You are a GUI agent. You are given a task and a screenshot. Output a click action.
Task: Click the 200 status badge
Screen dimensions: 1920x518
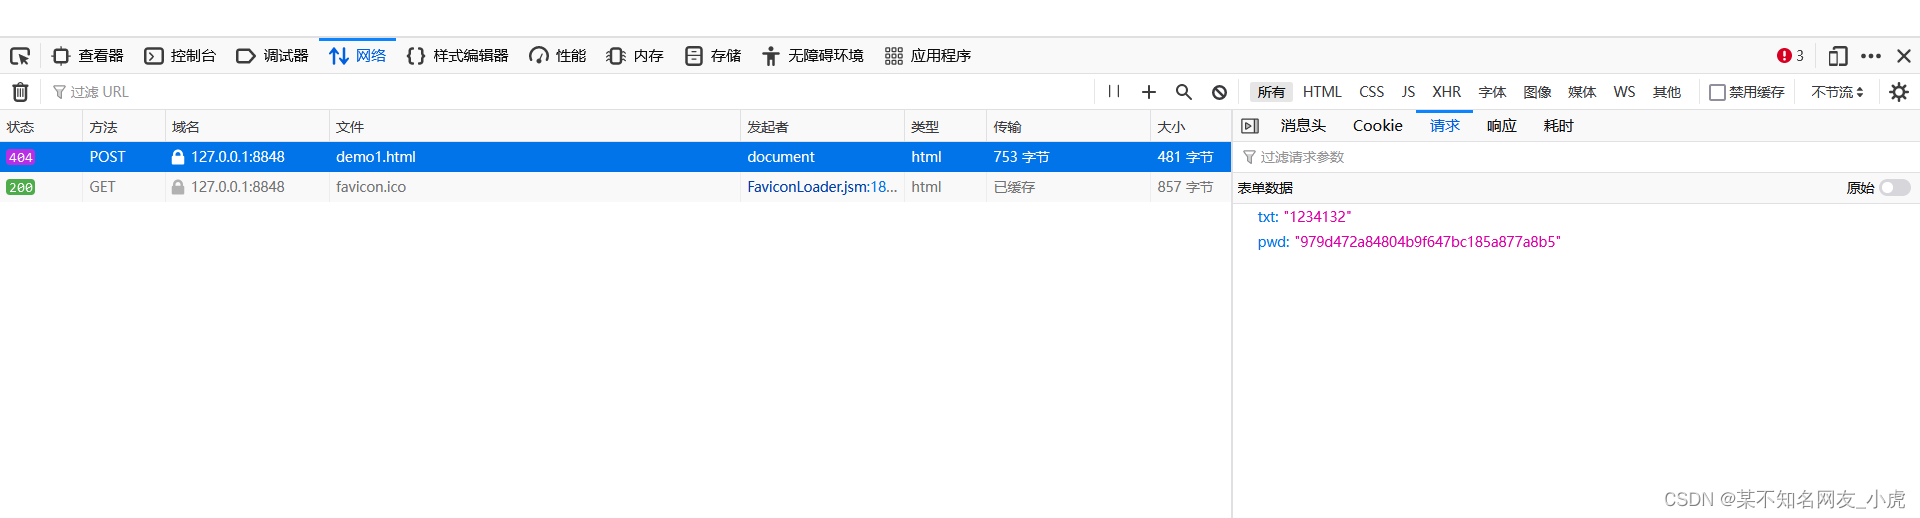20,187
